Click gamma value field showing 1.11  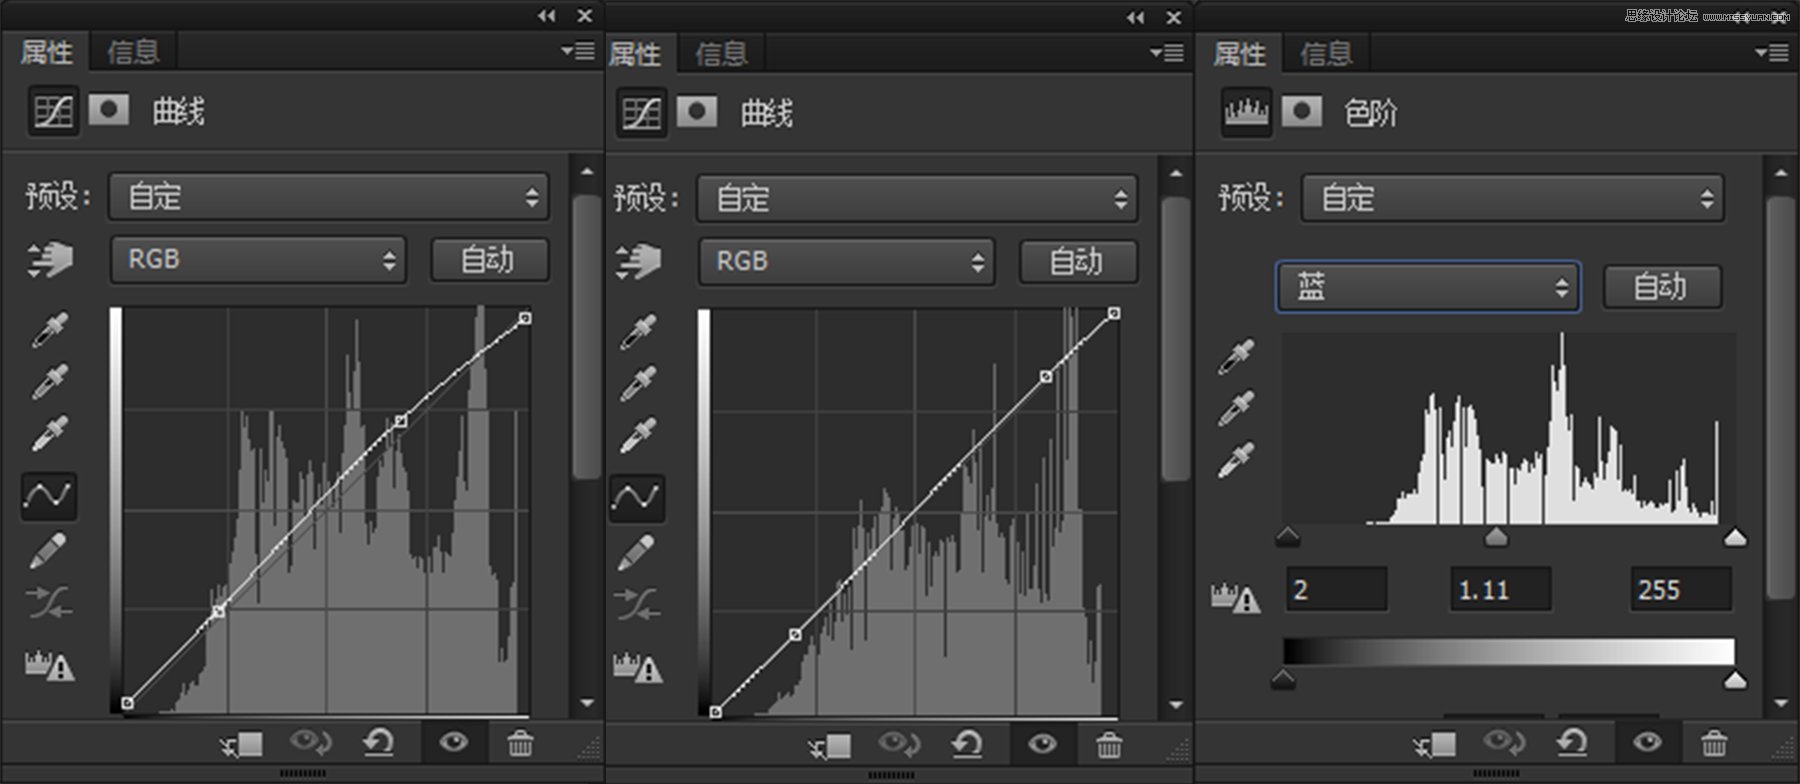(x=1500, y=589)
